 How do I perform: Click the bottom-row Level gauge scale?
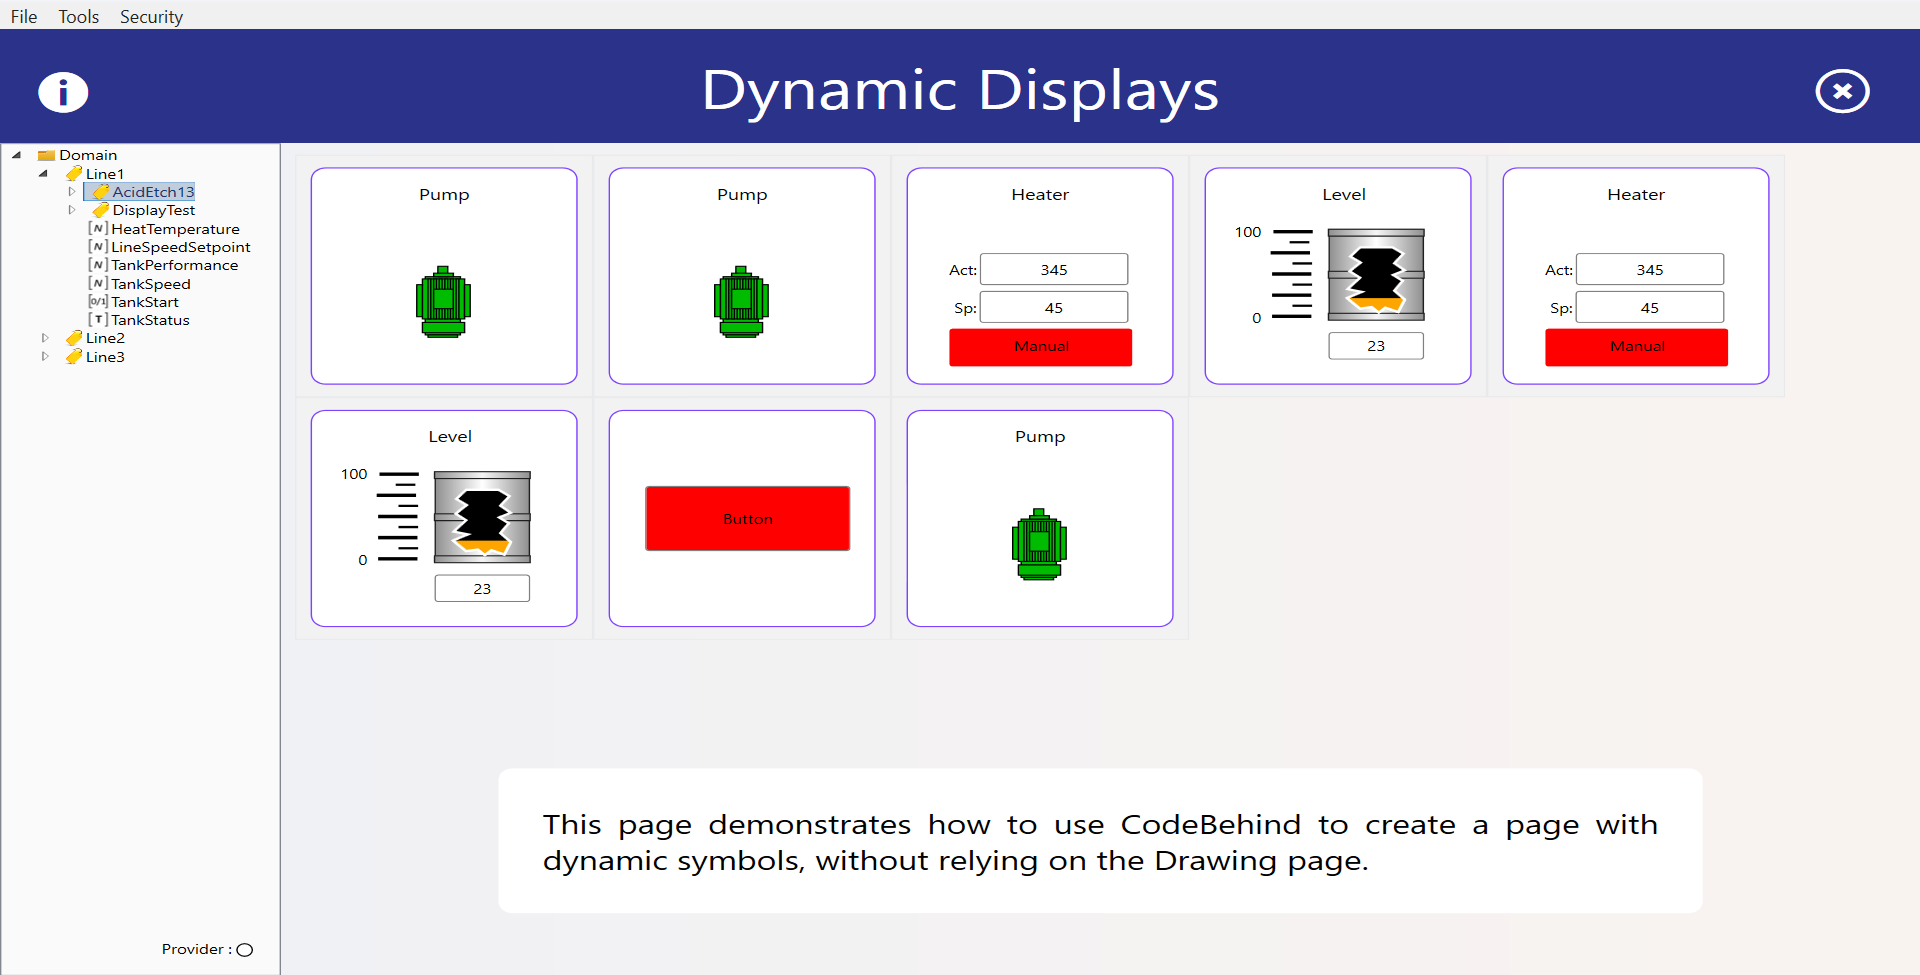click(x=397, y=517)
